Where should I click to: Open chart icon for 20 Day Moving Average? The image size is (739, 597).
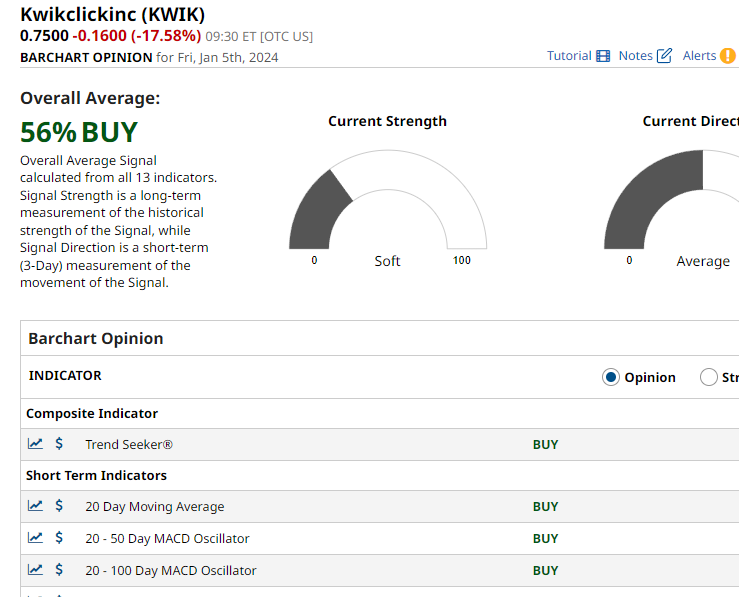[x=35, y=506]
